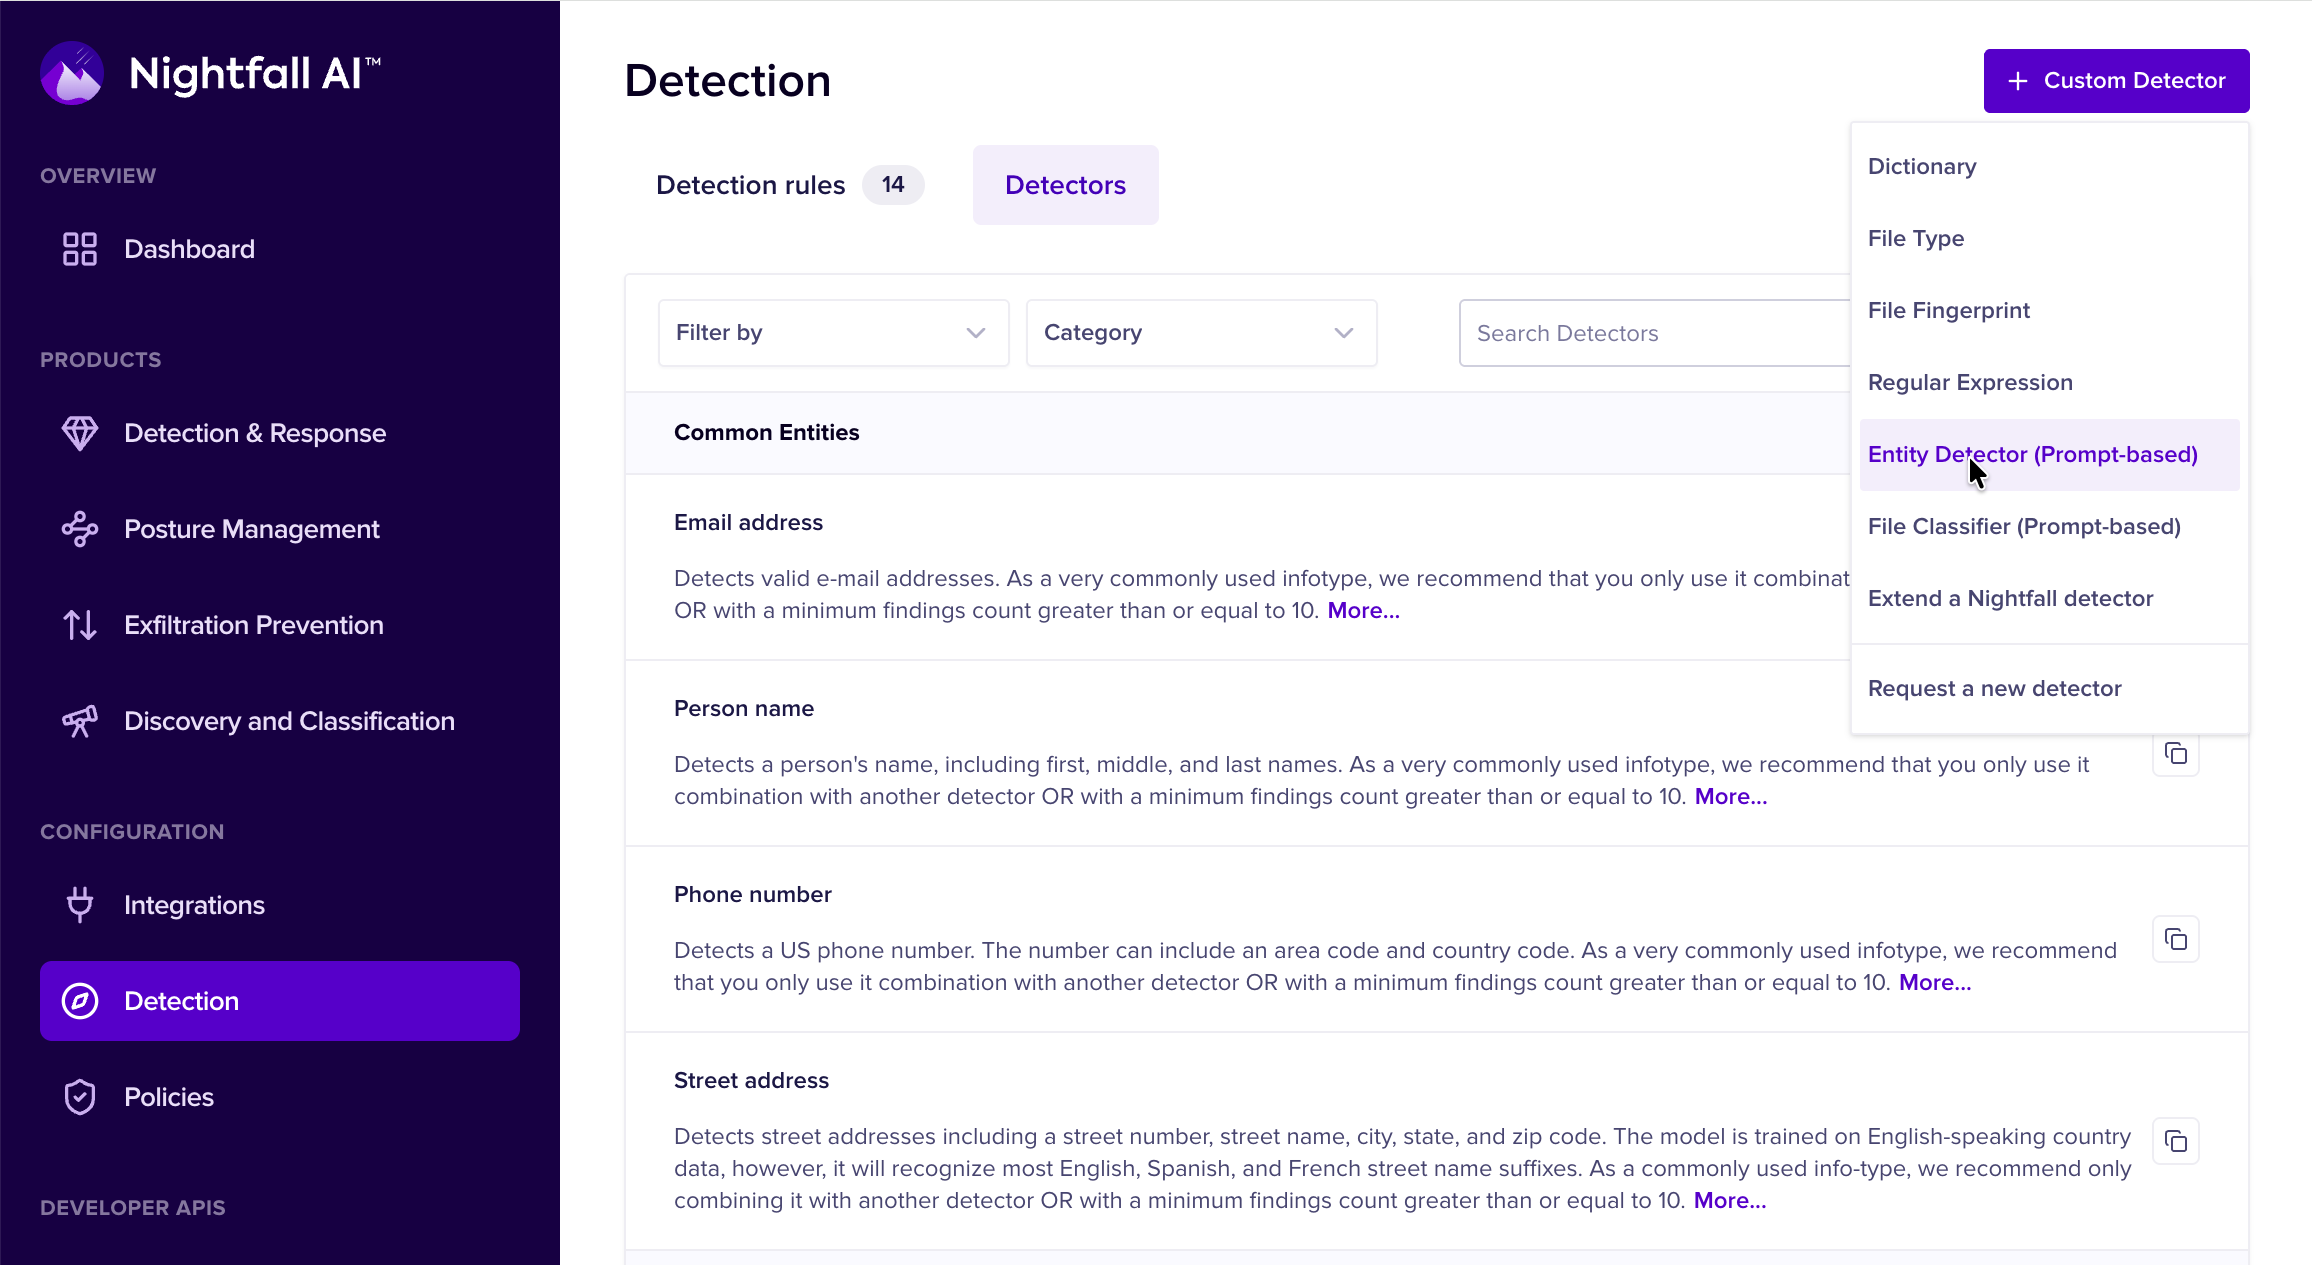Copy the Street address detector

2175,1141
